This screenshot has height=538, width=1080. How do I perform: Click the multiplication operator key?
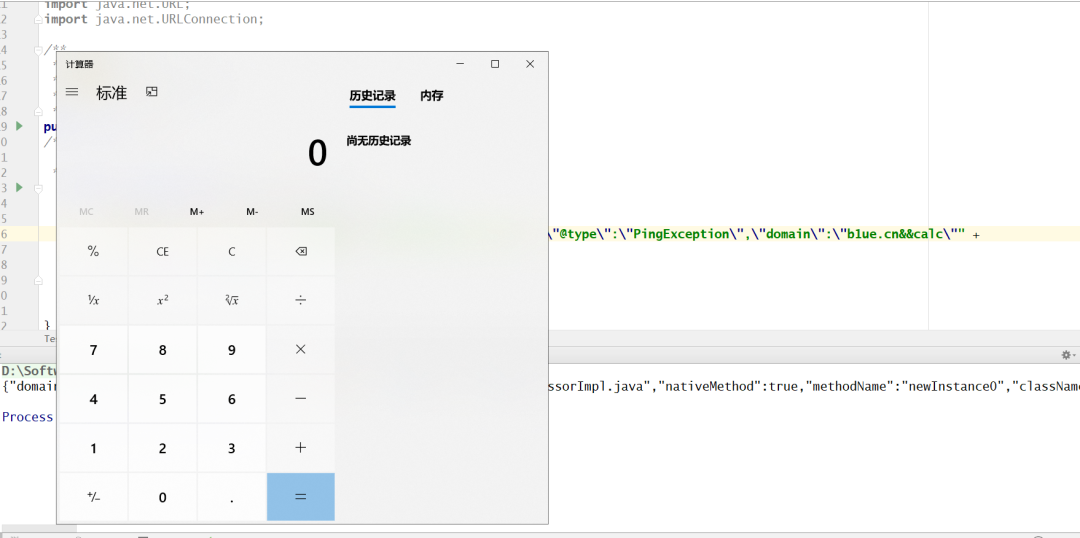click(301, 349)
